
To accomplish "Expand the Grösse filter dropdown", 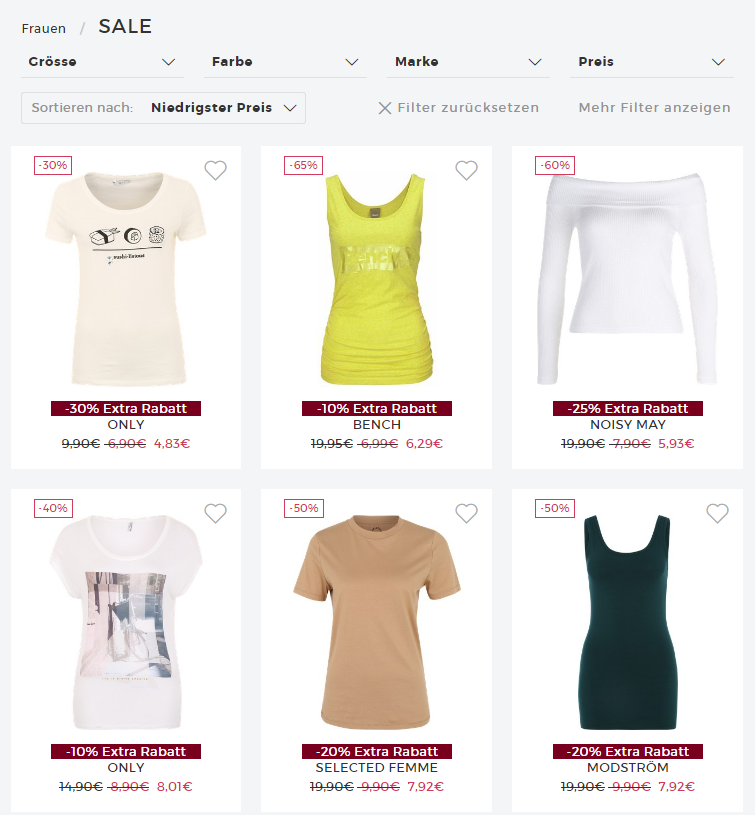I will click(x=102, y=62).
